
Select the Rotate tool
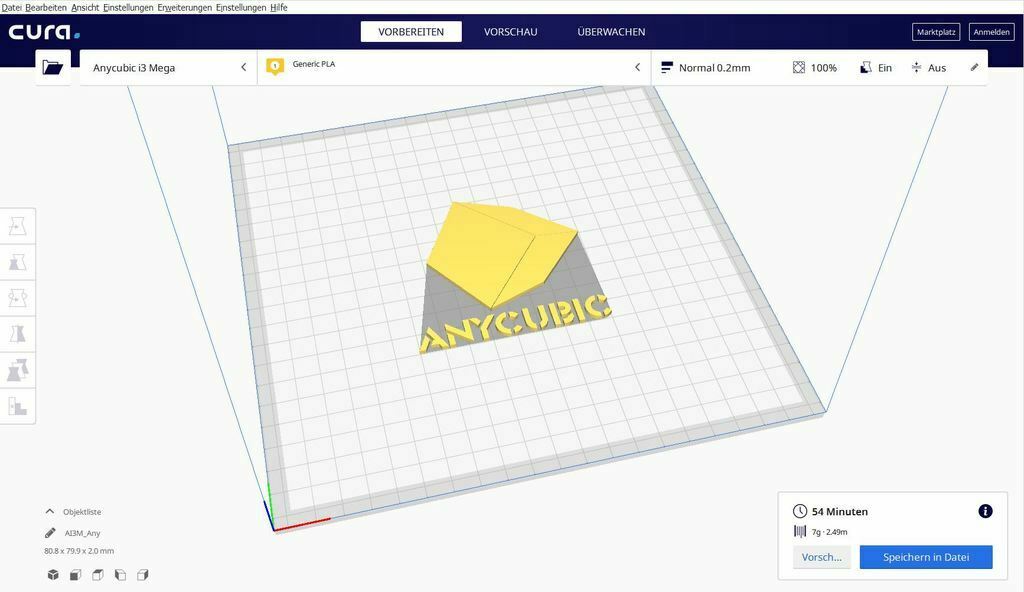tap(17, 297)
